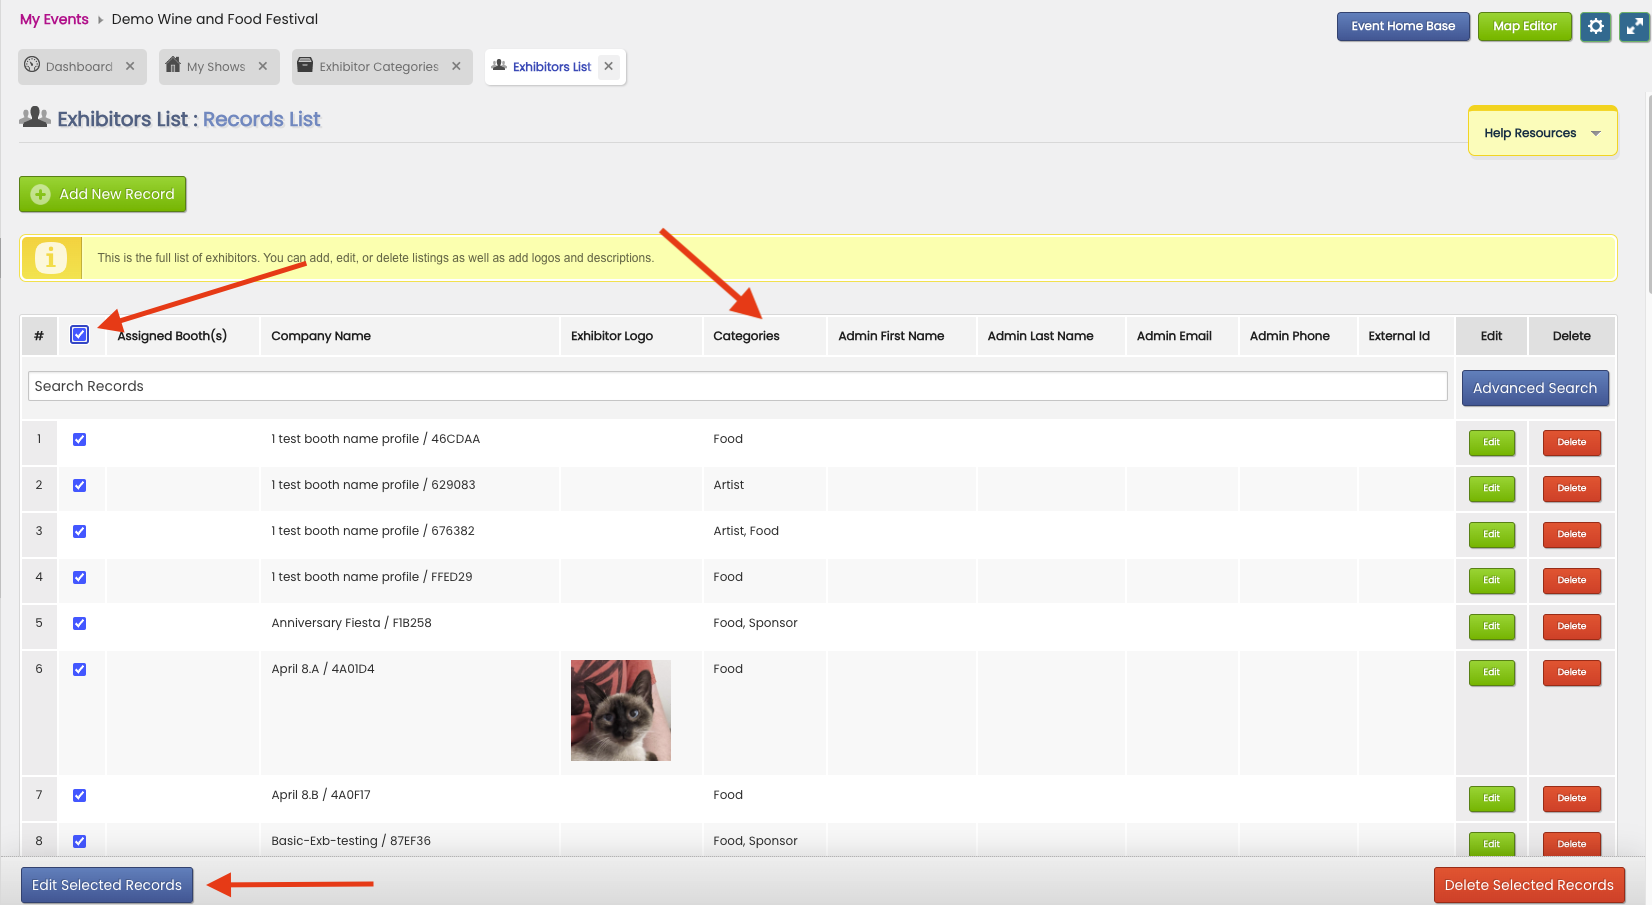The width and height of the screenshot is (1652, 905).
Task: Select the 'Artist, Food' category cell
Action: [x=746, y=531]
